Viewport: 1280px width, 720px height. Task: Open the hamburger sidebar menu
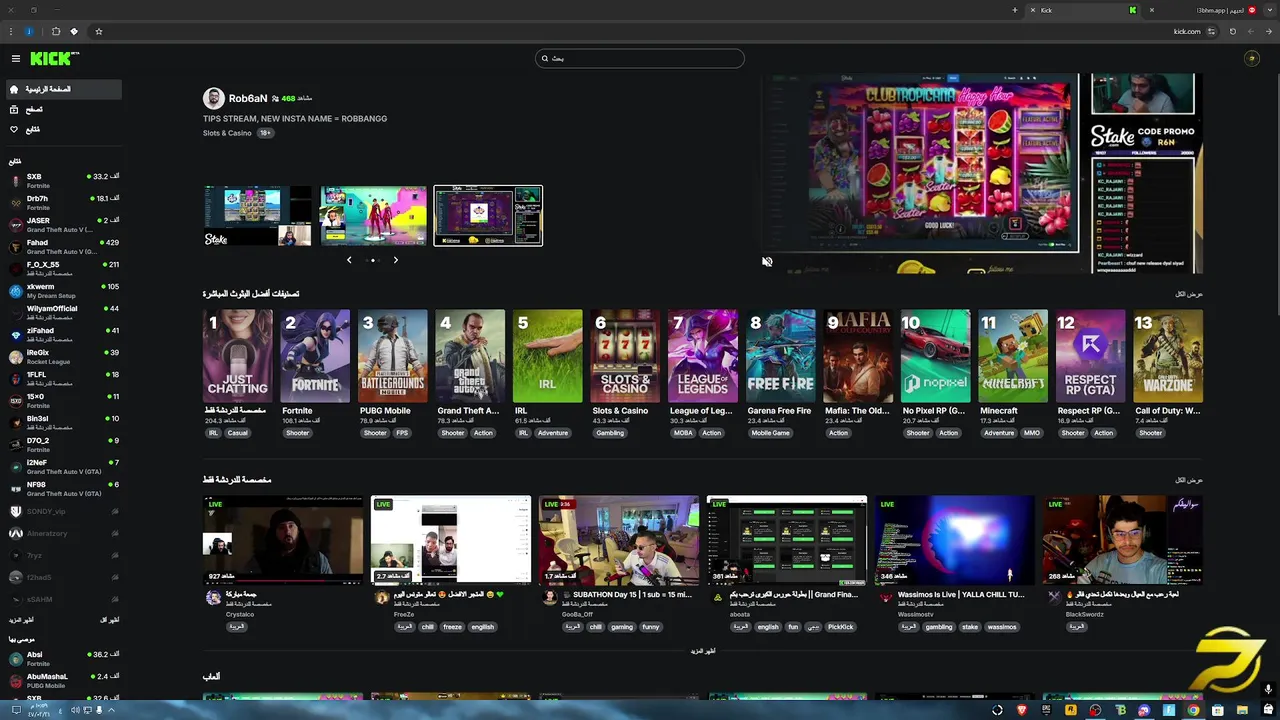pyautogui.click(x=16, y=59)
